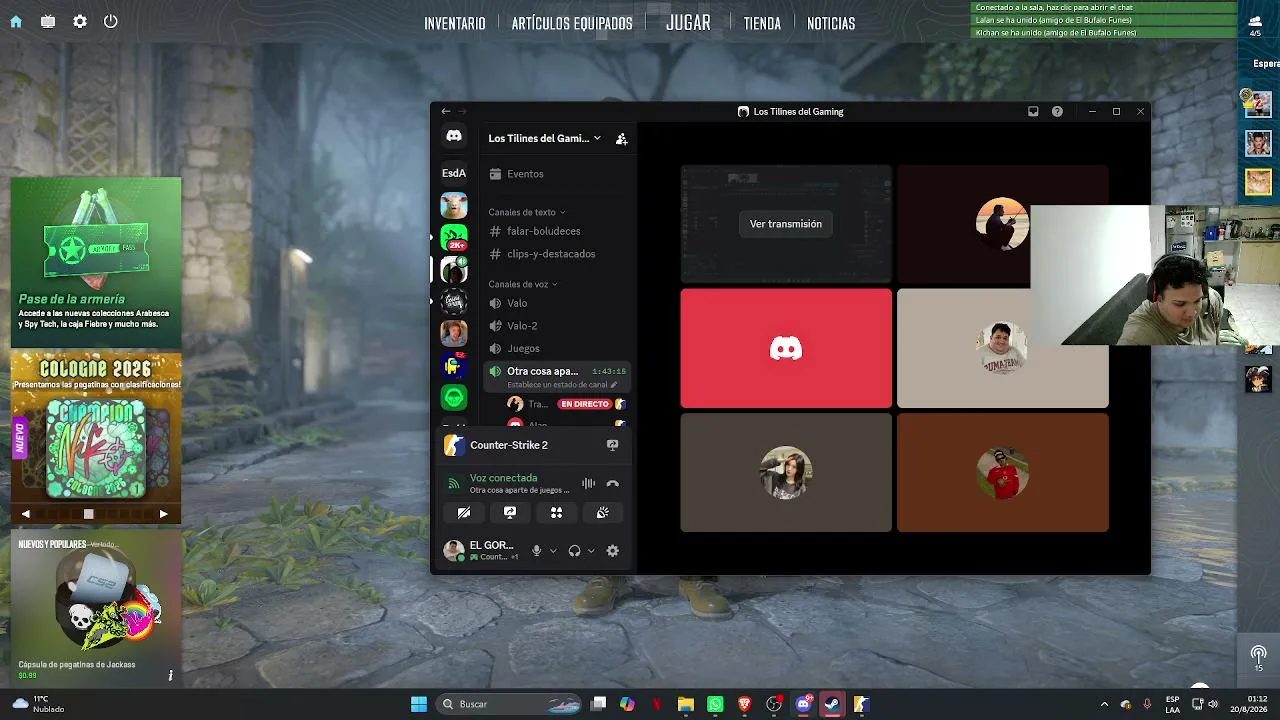
Task: Share your screen in Discord
Action: click(x=510, y=513)
